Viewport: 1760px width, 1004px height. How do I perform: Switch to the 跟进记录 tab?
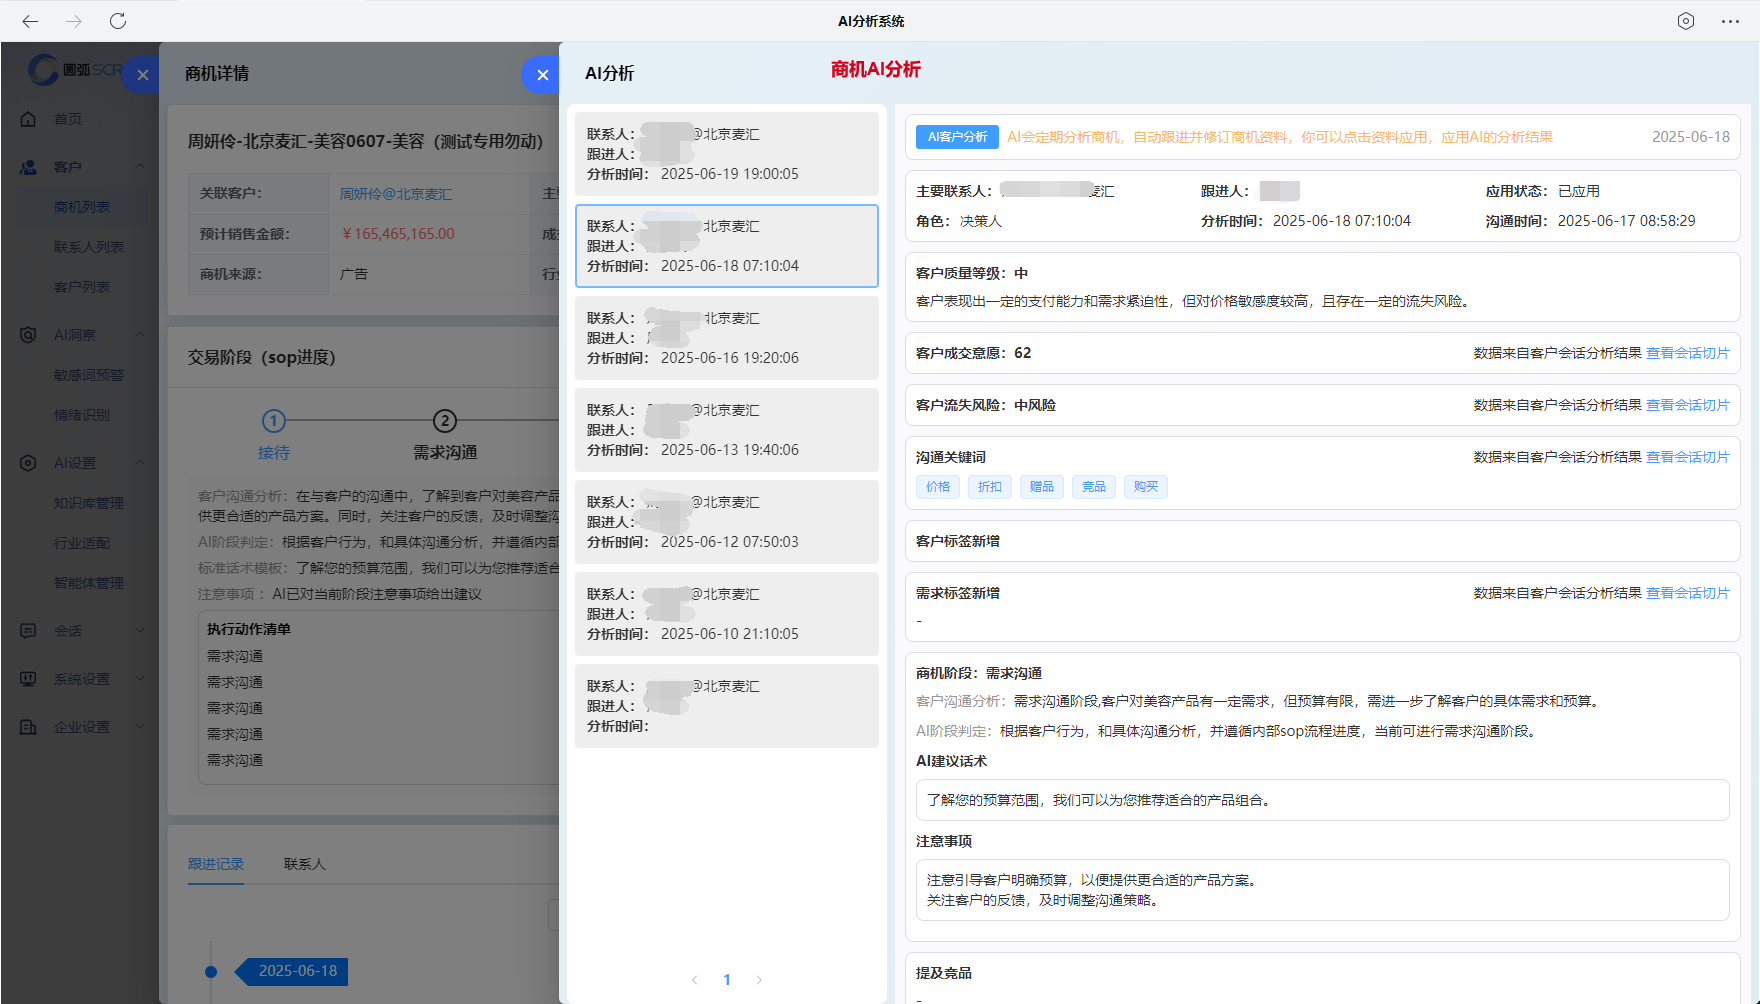tap(216, 864)
